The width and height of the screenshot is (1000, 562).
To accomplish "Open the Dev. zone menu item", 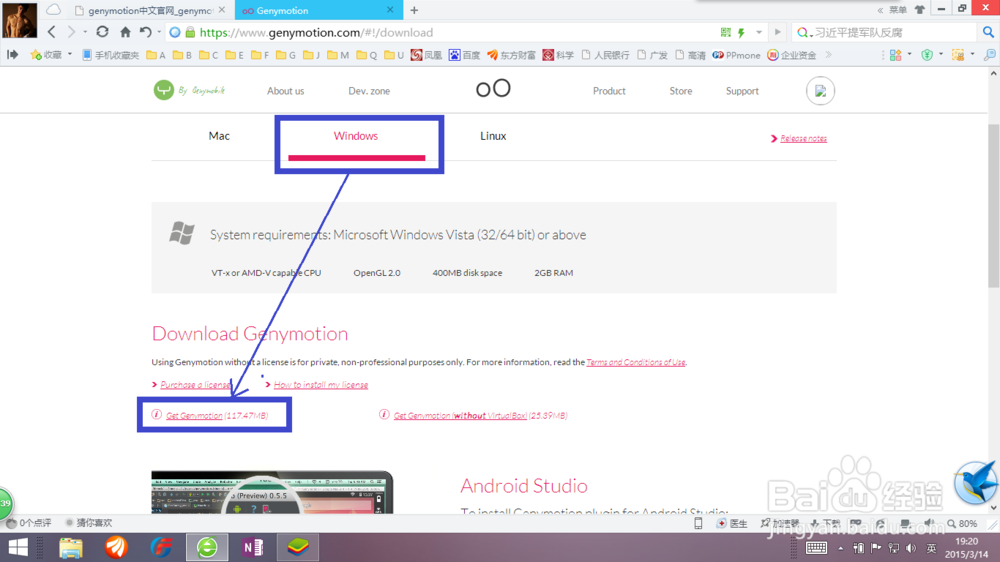I will coord(369,91).
